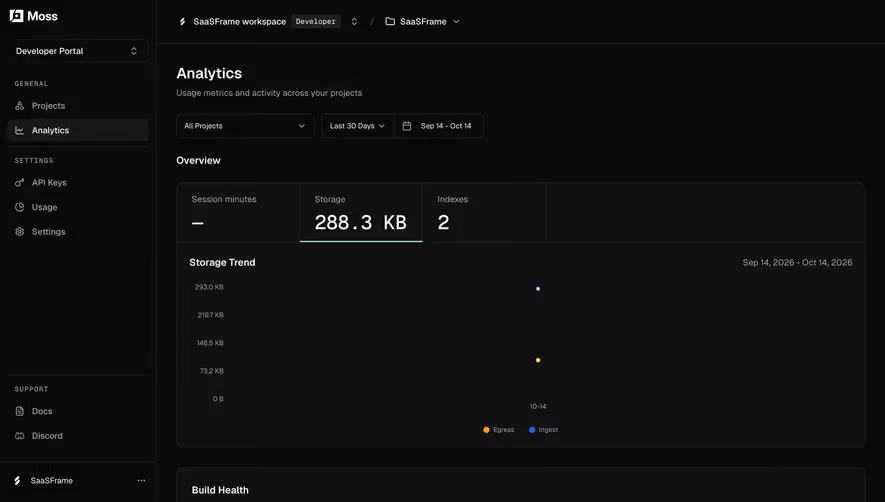Open the Docs link
The image size is (885, 502).
coord(78,411)
